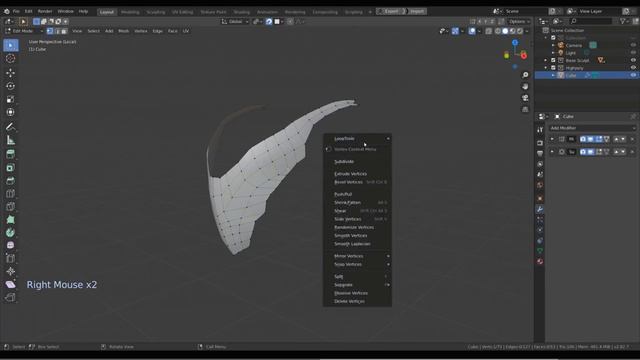This screenshot has height=360, width=640.
Task: Choose Dissolve Vertices in the context menu
Action: 358,293
